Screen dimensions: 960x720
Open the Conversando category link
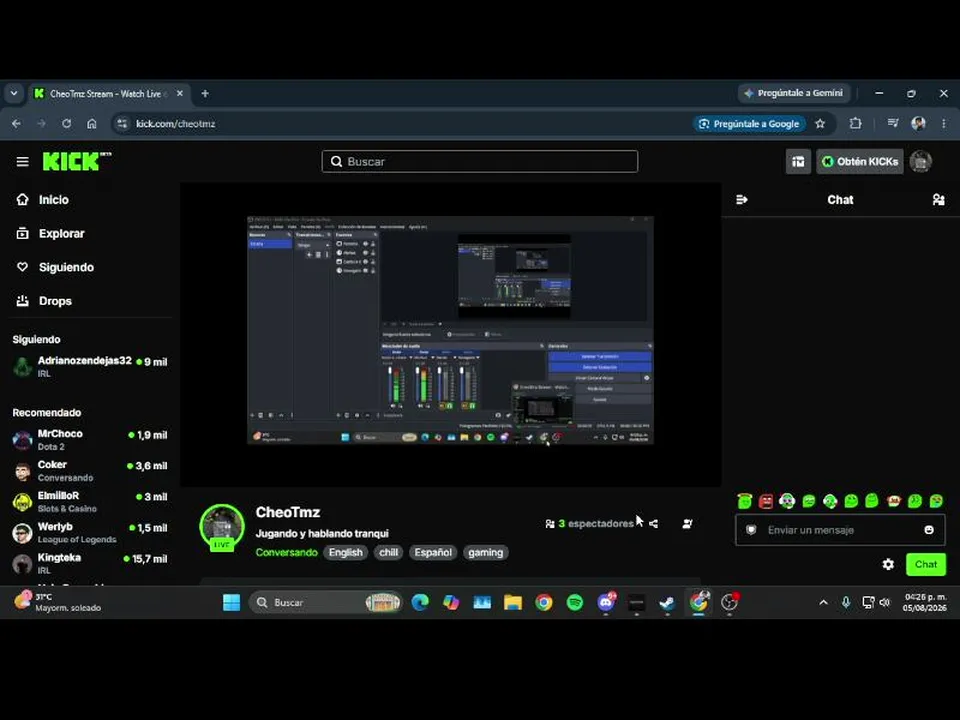click(287, 552)
